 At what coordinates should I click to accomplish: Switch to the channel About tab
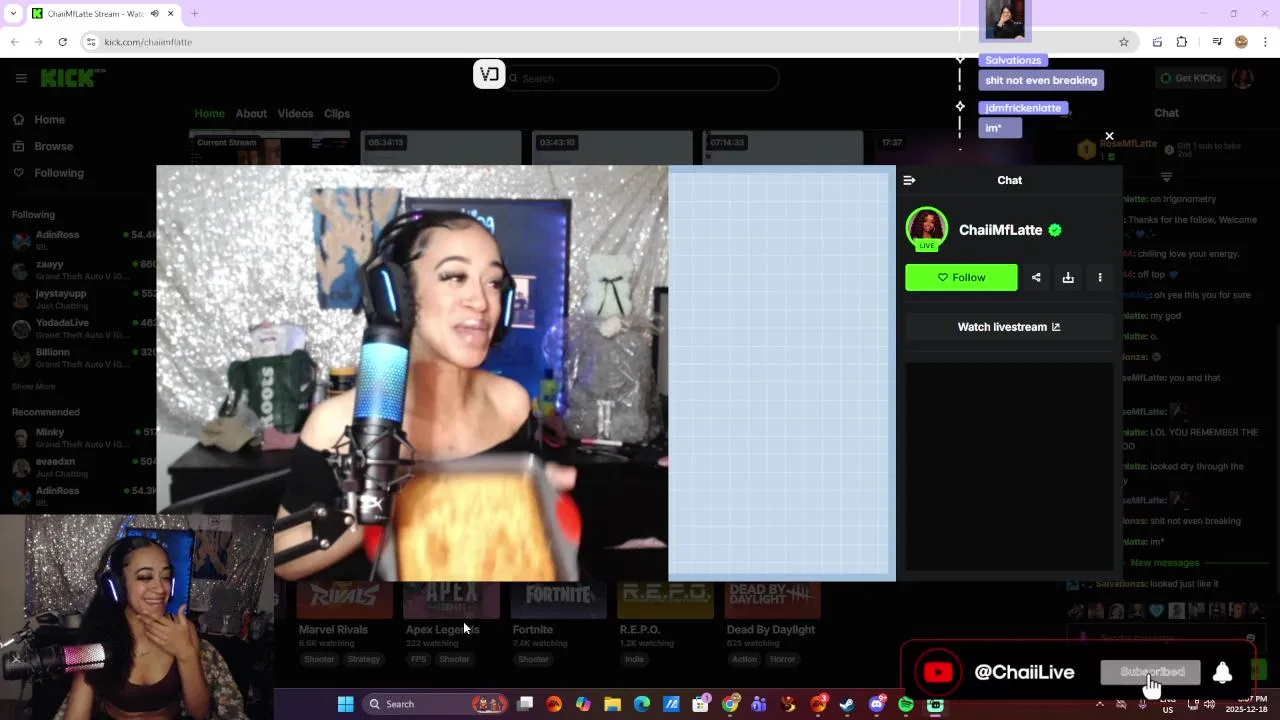click(251, 113)
